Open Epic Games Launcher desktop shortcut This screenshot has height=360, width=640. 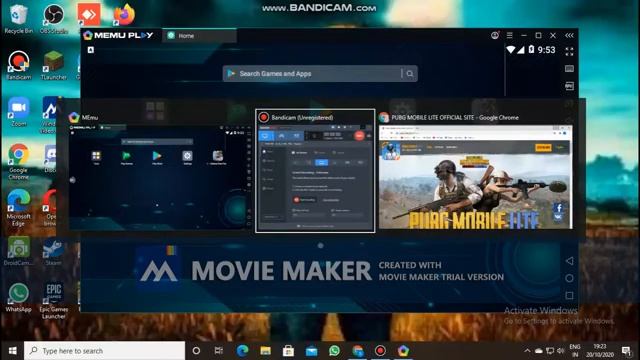(x=53, y=301)
